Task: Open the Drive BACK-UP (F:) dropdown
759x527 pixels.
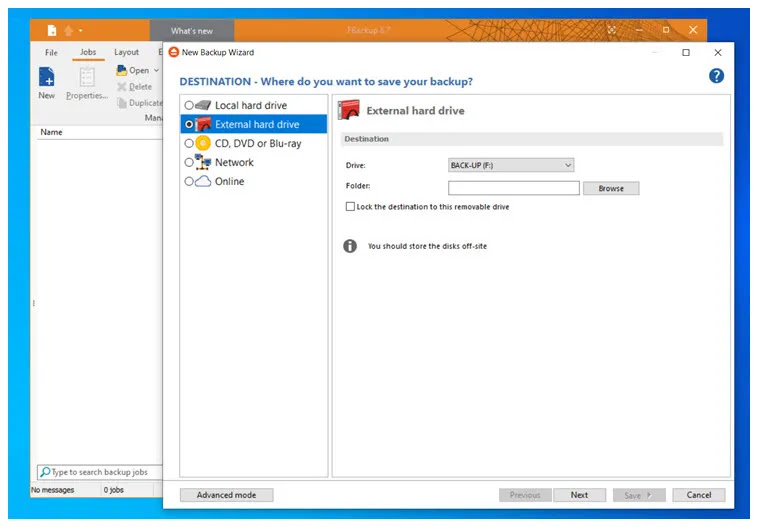Action: click(511, 165)
